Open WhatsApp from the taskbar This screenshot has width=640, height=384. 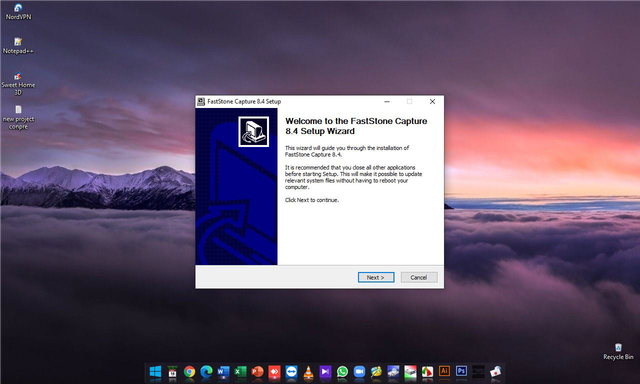[342, 372]
